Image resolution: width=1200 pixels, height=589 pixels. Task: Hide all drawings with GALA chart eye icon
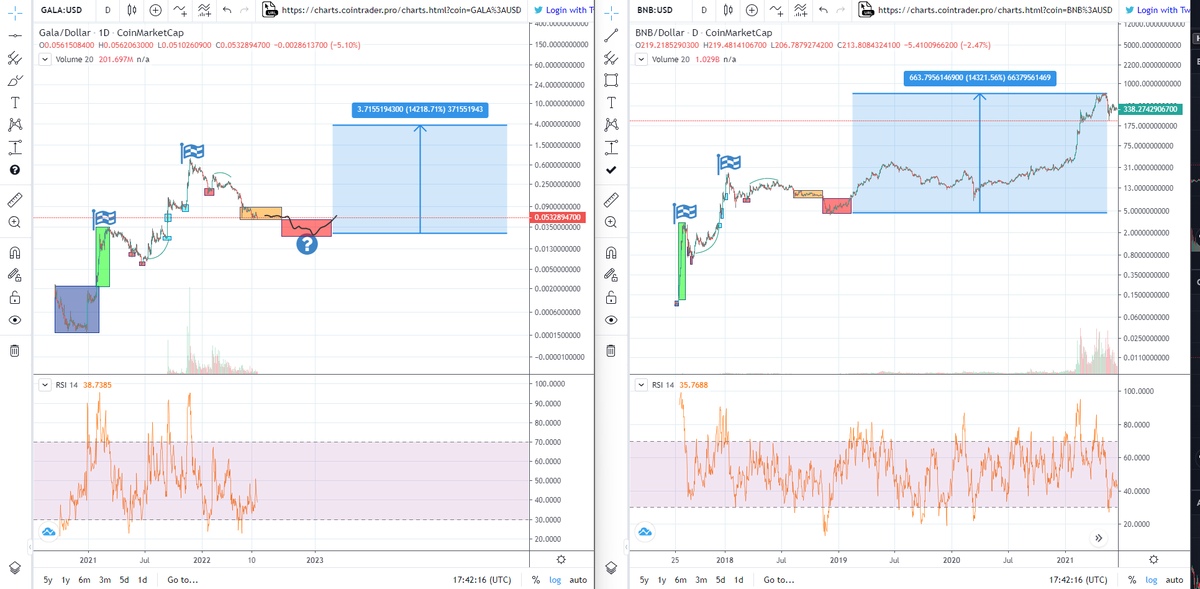(x=14, y=320)
